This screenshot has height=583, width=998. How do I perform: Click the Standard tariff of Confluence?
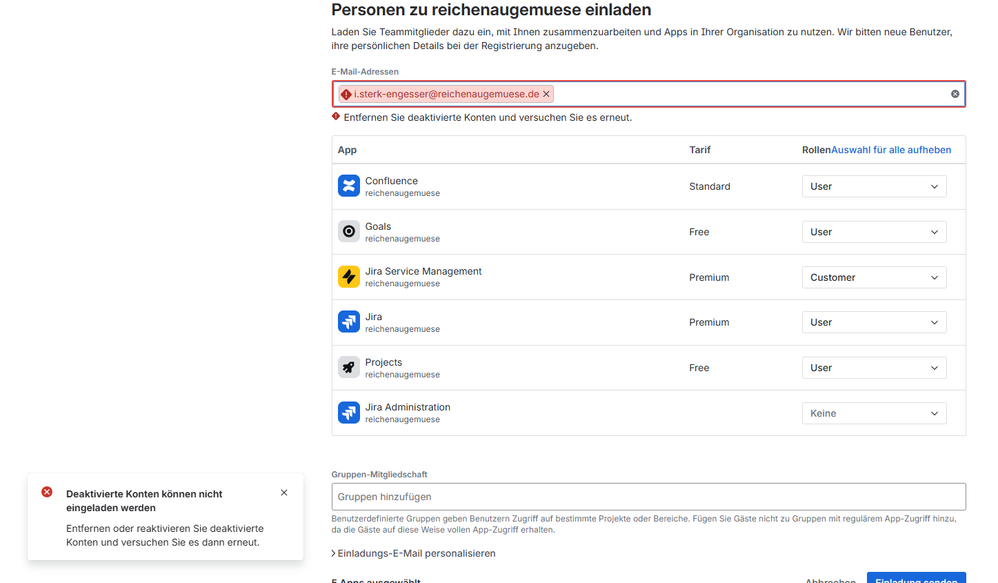710,186
